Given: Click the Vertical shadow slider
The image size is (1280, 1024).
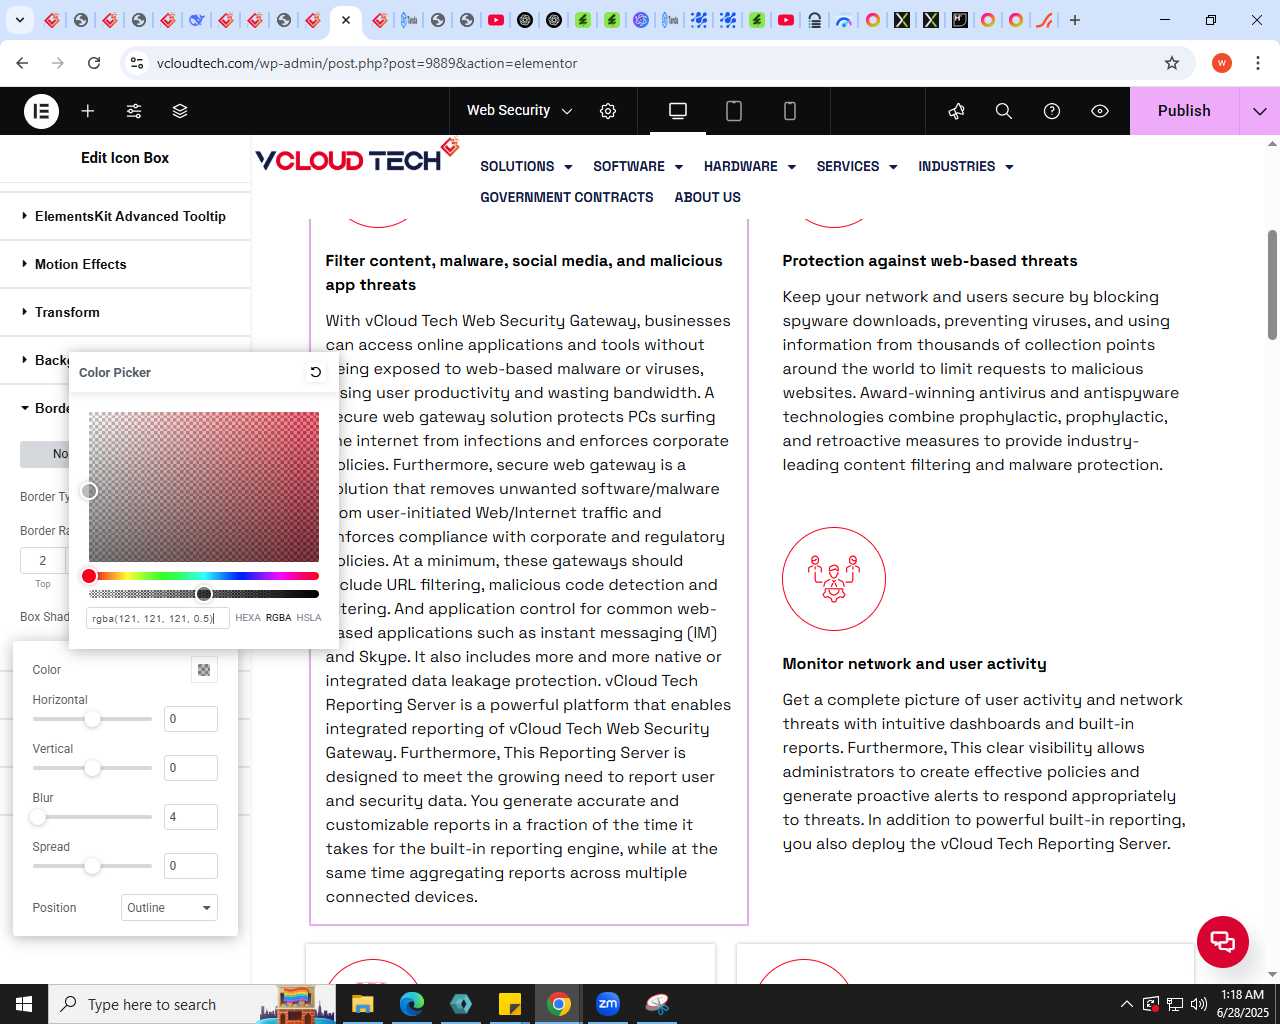Looking at the screenshot, I should 92,768.
